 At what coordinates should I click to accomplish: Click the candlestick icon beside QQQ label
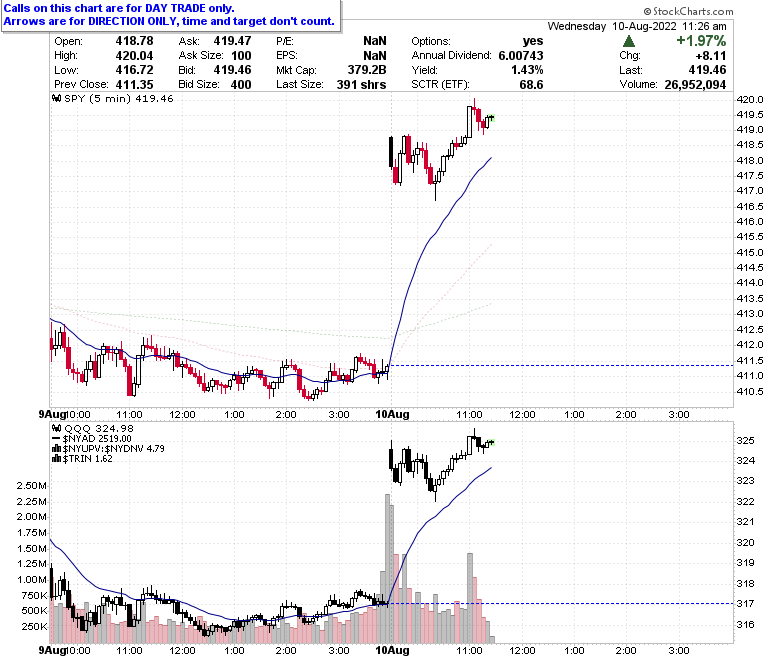coord(57,428)
